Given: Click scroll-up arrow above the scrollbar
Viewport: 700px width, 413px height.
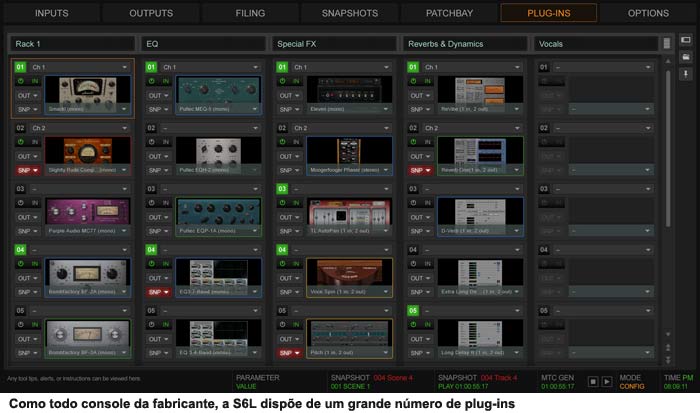Looking at the screenshot, I should pyautogui.click(x=668, y=61).
